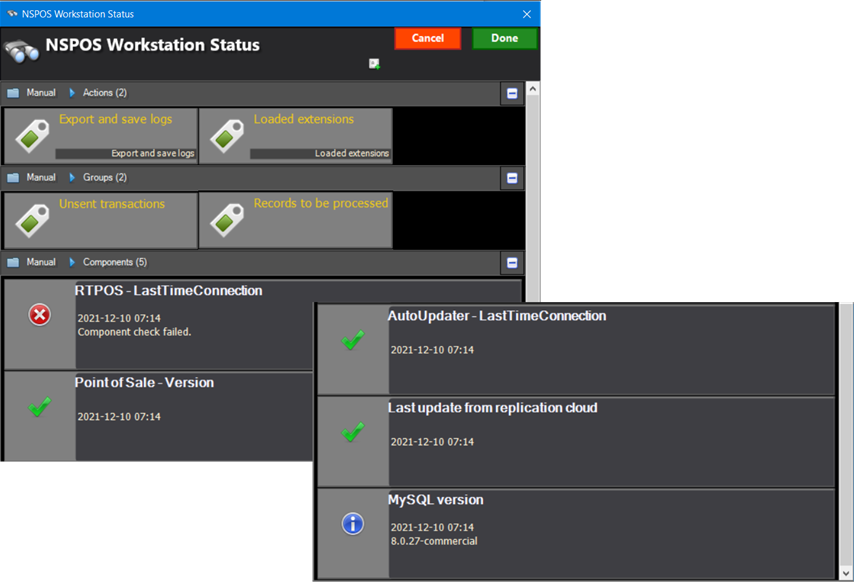The image size is (854, 582).
Task: Click the blue arrow before Components (5)
Action: (x=72, y=262)
